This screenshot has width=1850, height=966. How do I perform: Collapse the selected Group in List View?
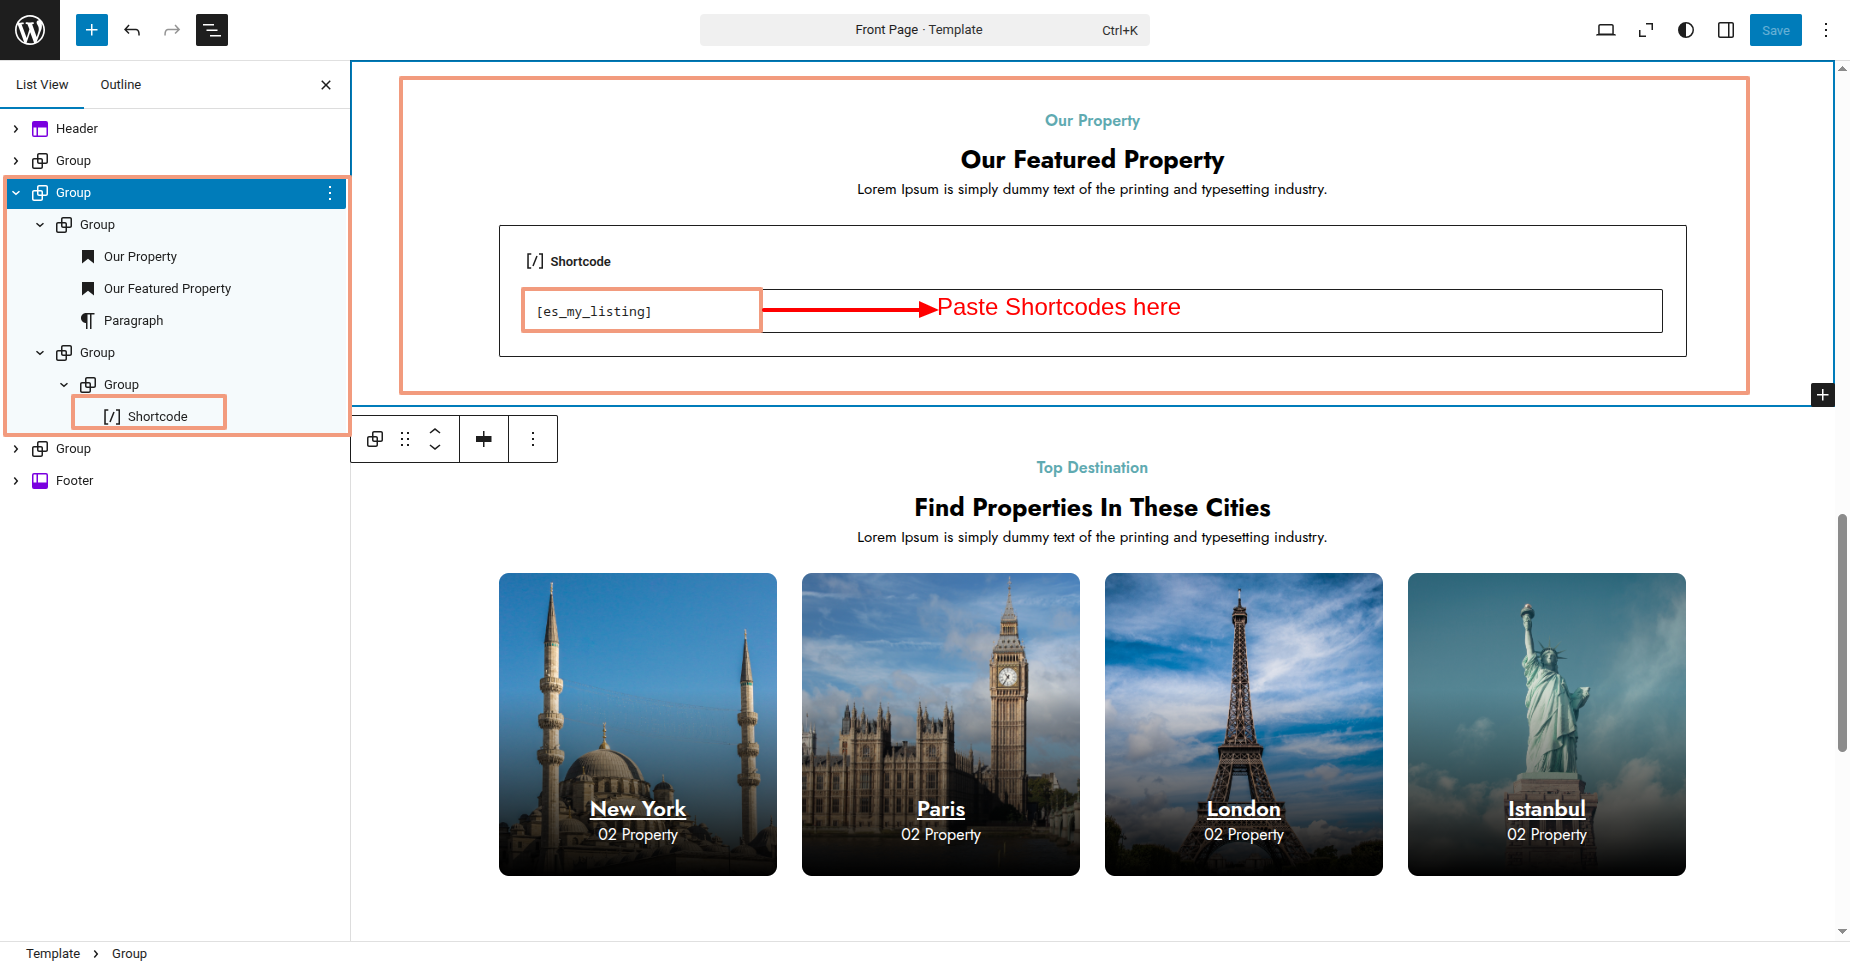point(16,193)
